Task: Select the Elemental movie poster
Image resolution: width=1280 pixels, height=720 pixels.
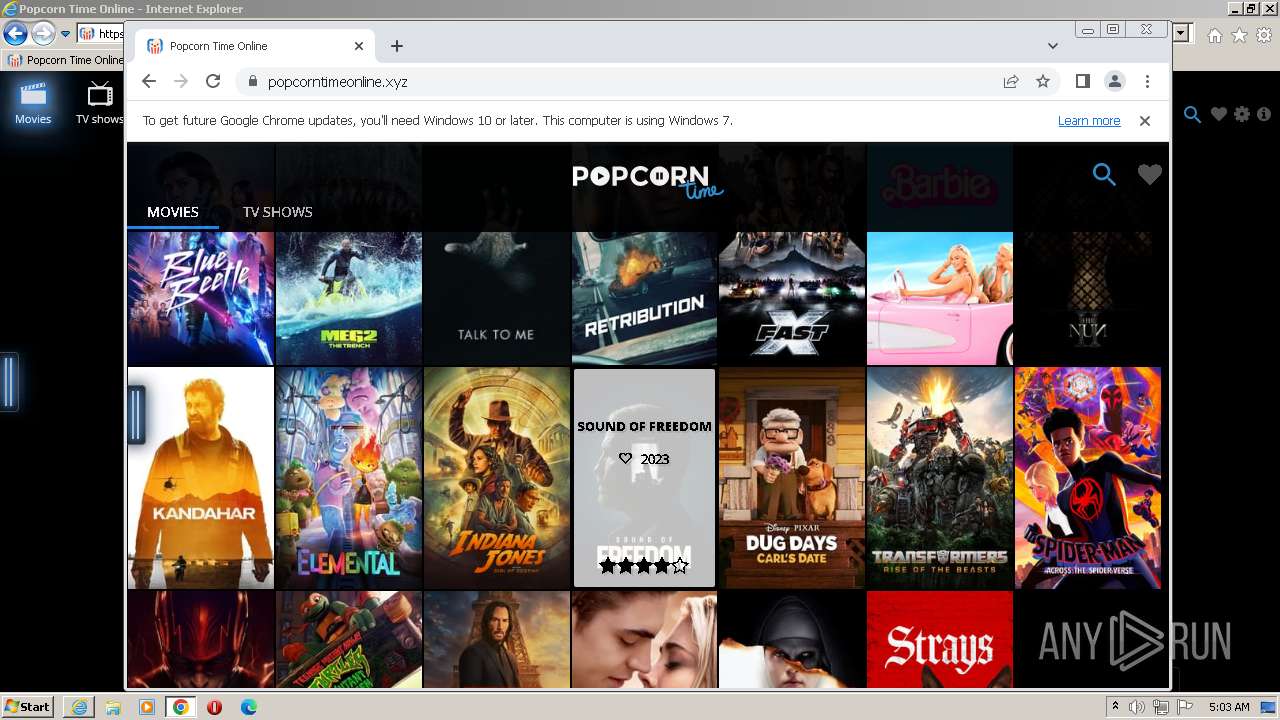Action: click(x=349, y=478)
